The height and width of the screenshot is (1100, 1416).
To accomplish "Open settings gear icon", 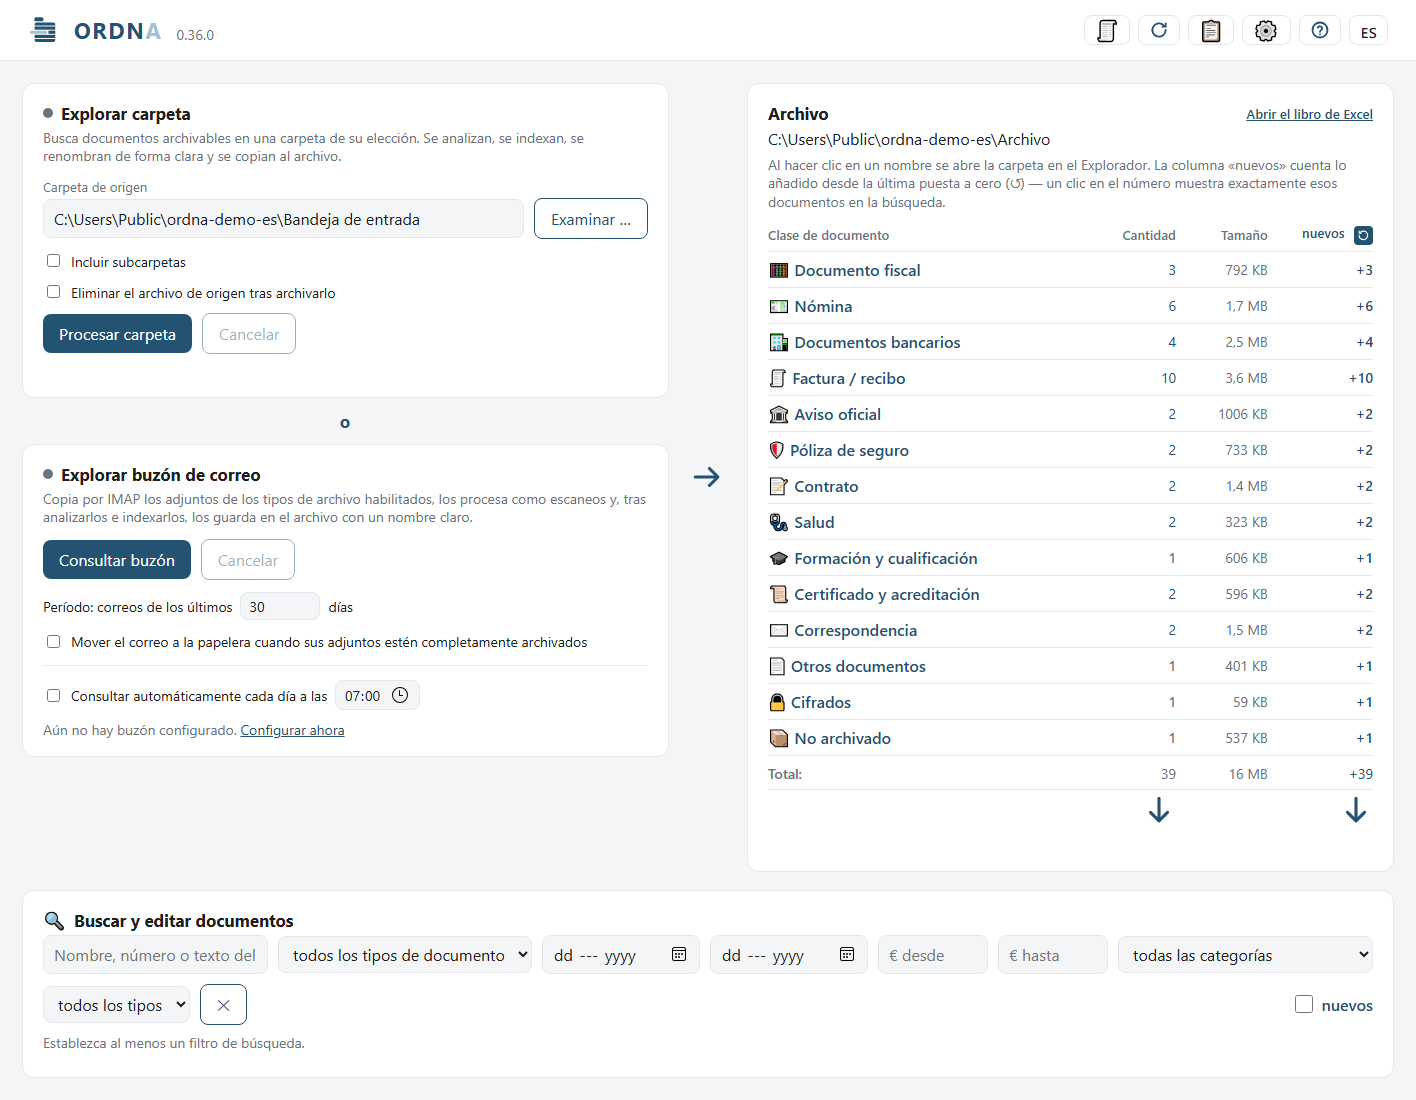I will [1266, 31].
